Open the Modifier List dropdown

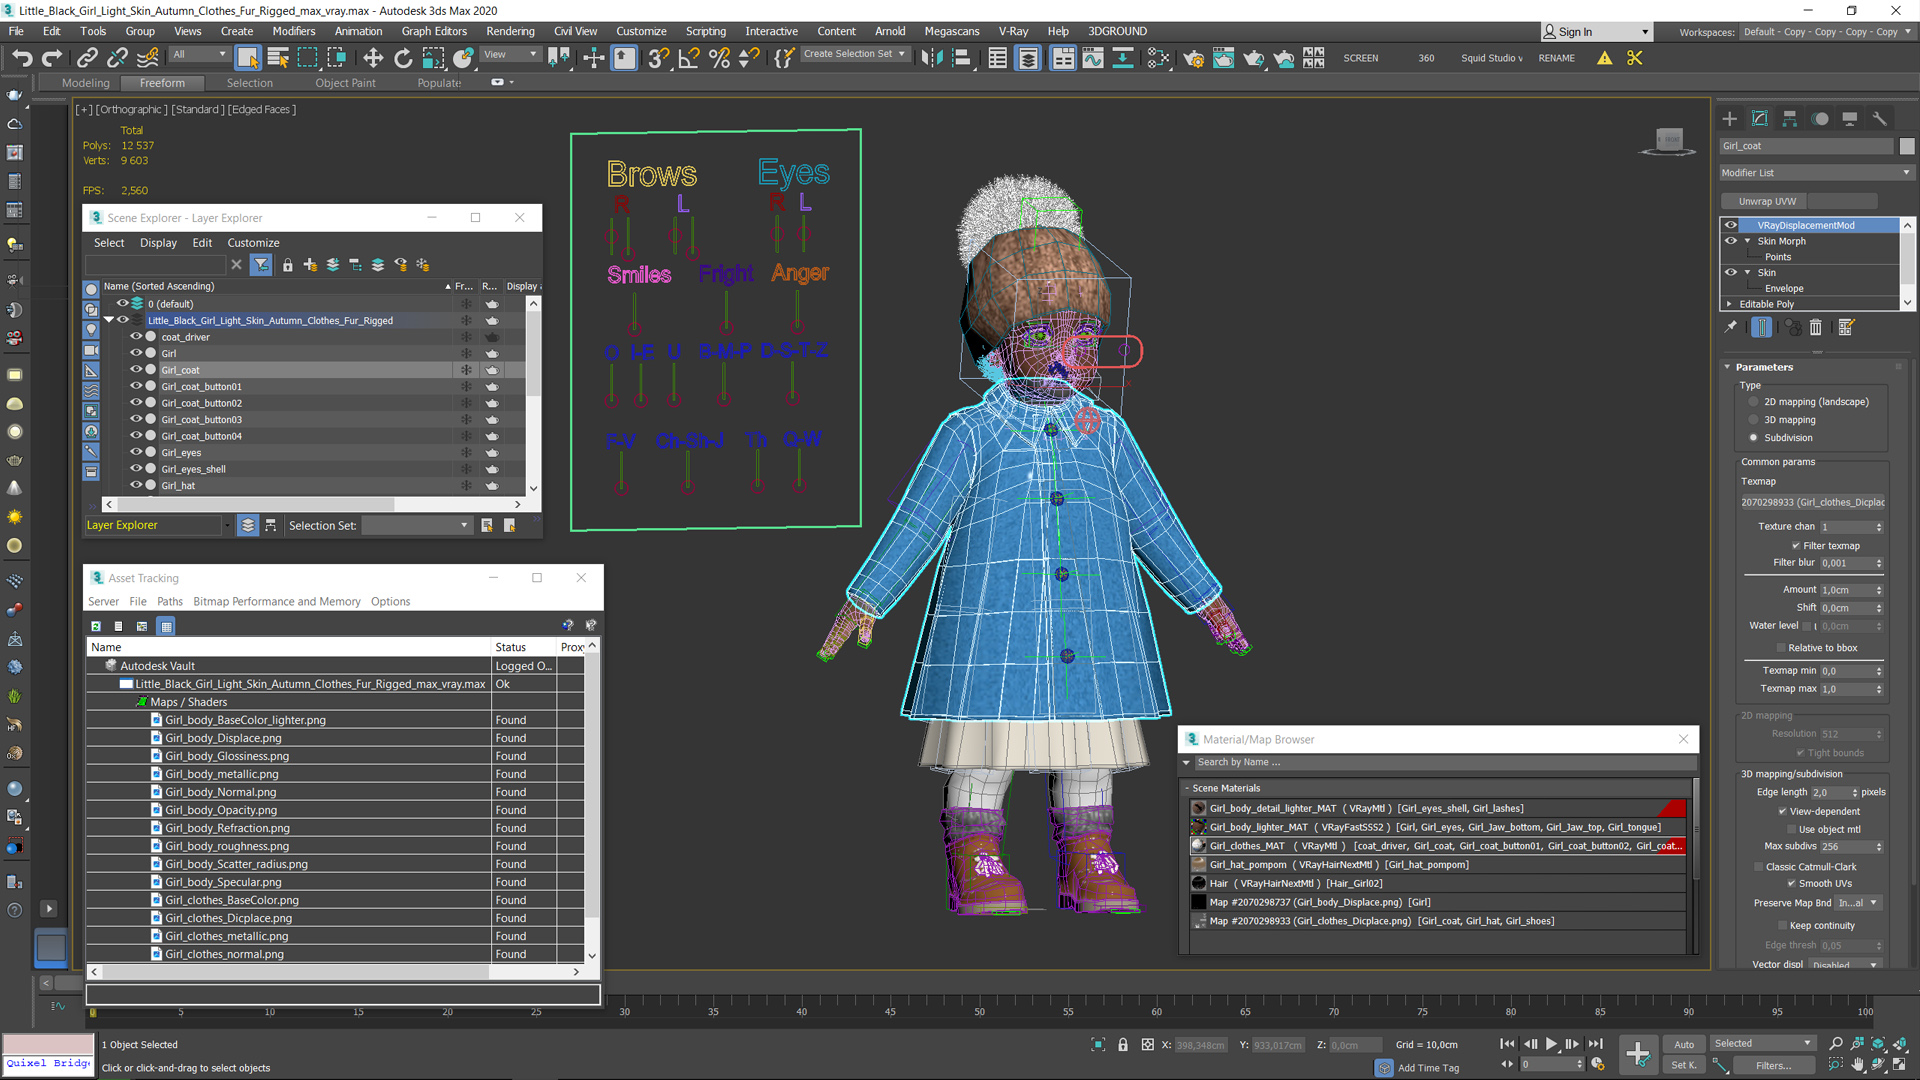1815,173
